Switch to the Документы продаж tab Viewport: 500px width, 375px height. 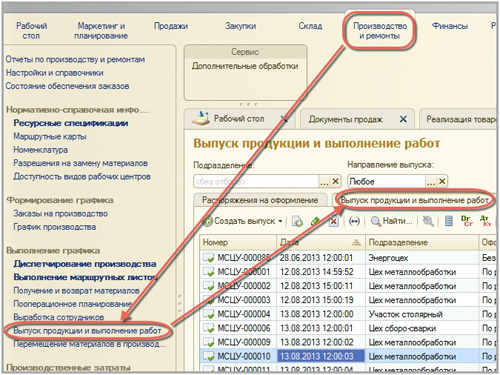click(345, 119)
